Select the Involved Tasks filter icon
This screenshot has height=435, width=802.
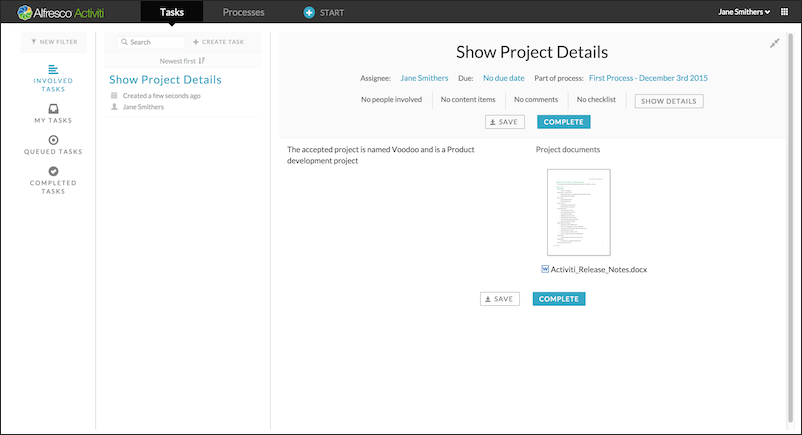click(54, 69)
